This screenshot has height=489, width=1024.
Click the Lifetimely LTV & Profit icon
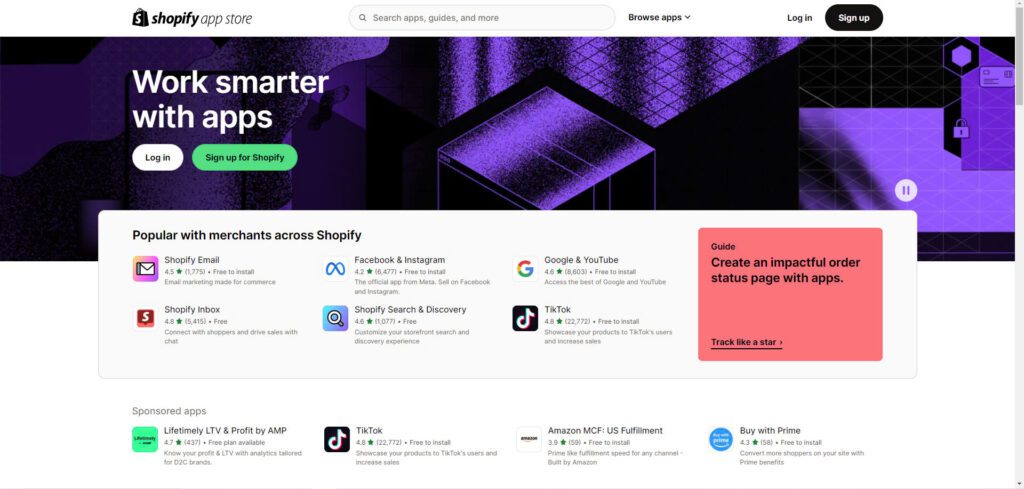point(145,439)
